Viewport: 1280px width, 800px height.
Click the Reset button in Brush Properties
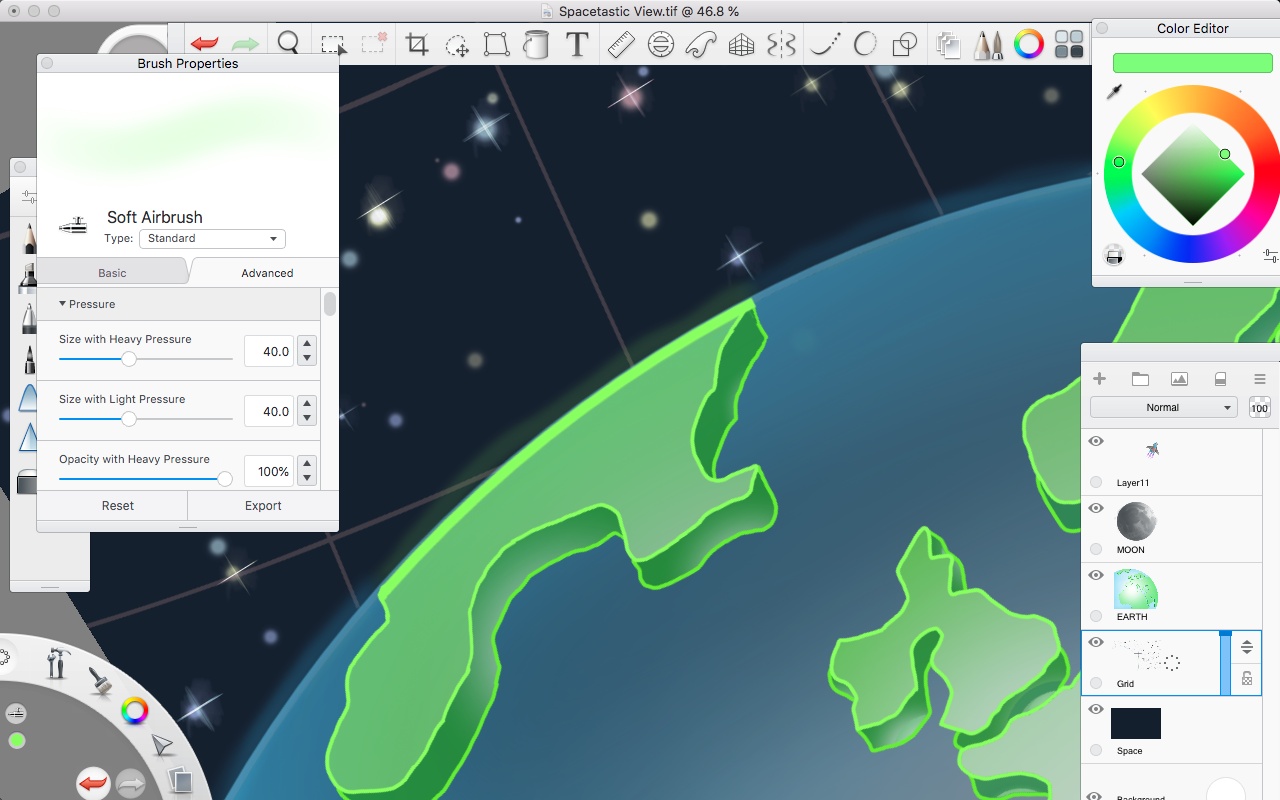pyautogui.click(x=118, y=506)
